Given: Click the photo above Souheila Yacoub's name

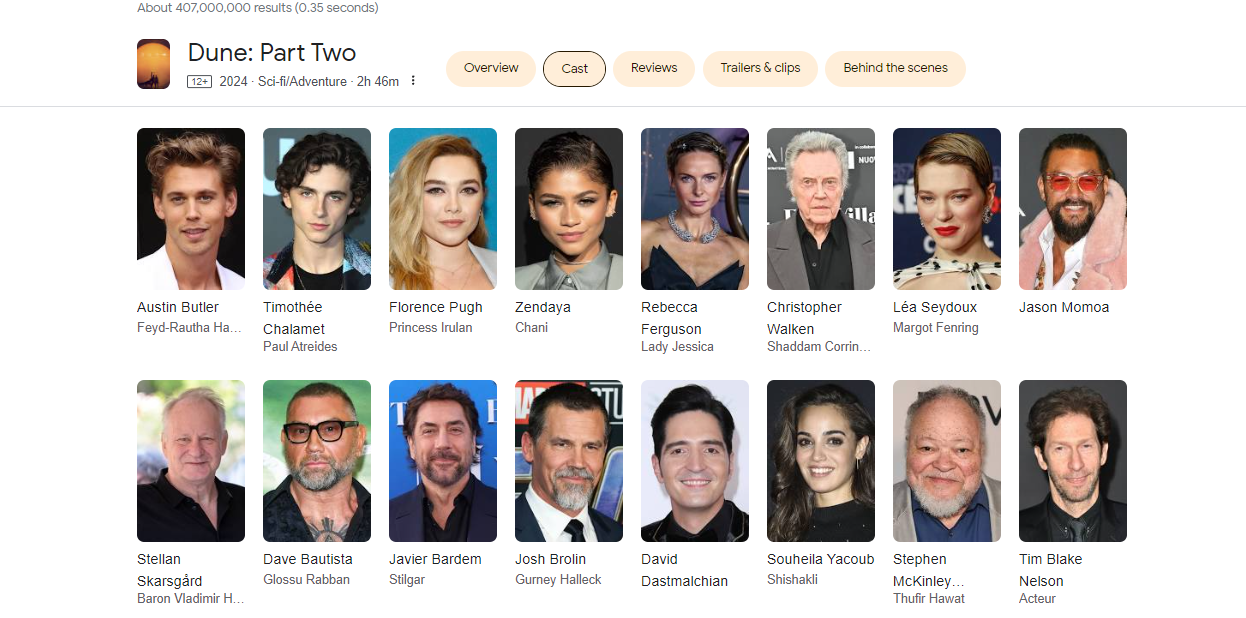Looking at the screenshot, I should coord(821,461).
